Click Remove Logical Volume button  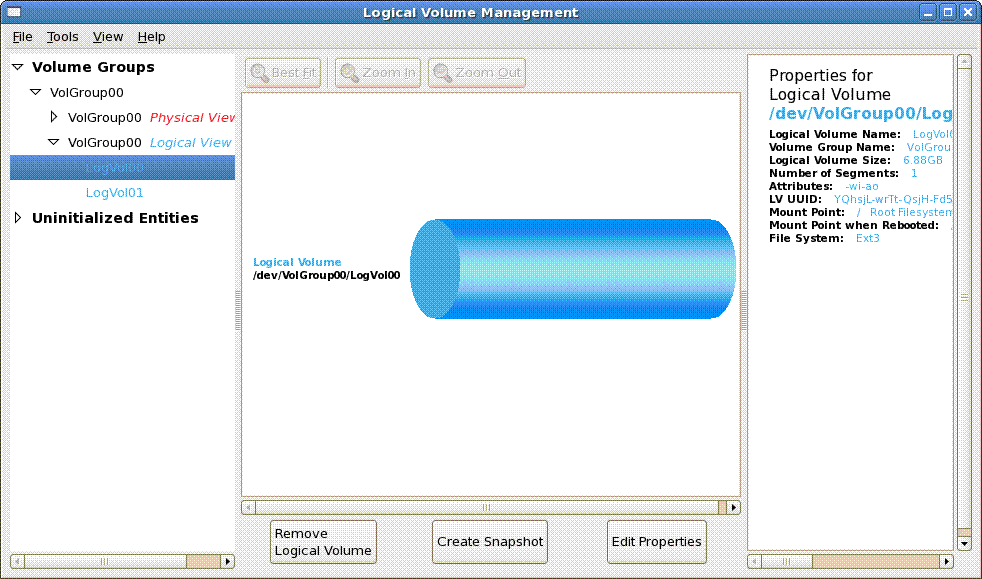pos(323,542)
